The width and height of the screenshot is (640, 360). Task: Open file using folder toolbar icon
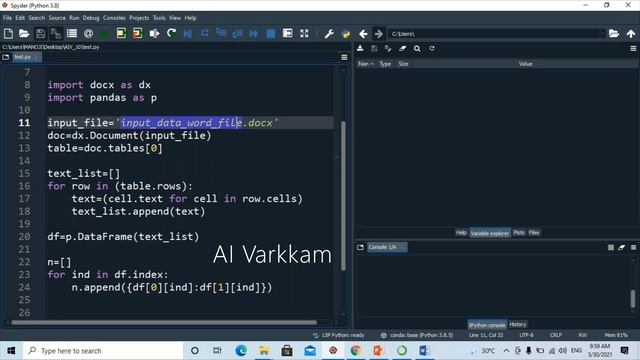[24, 33]
